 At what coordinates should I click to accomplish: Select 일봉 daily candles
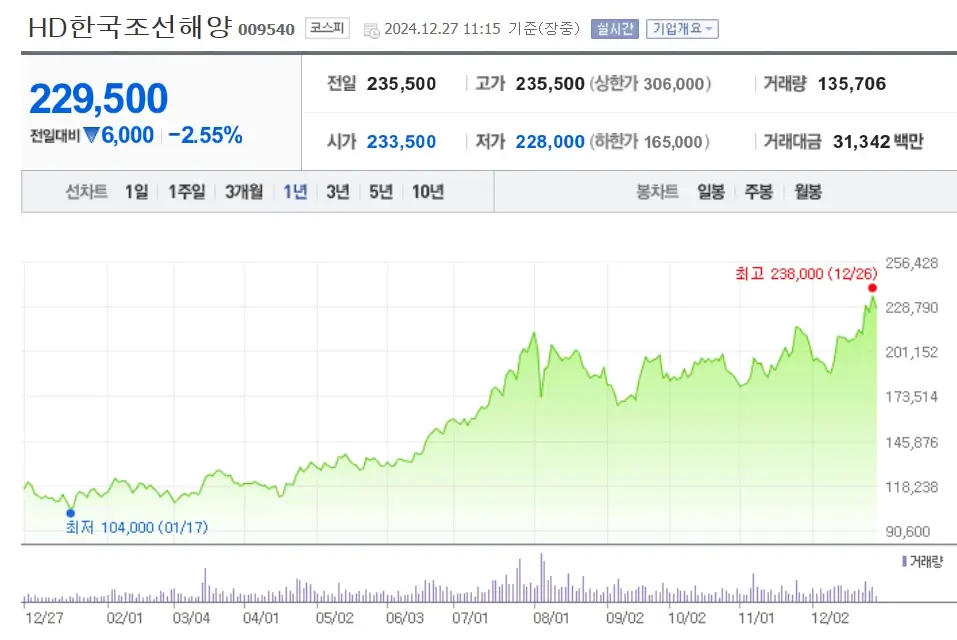pyautogui.click(x=710, y=189)
